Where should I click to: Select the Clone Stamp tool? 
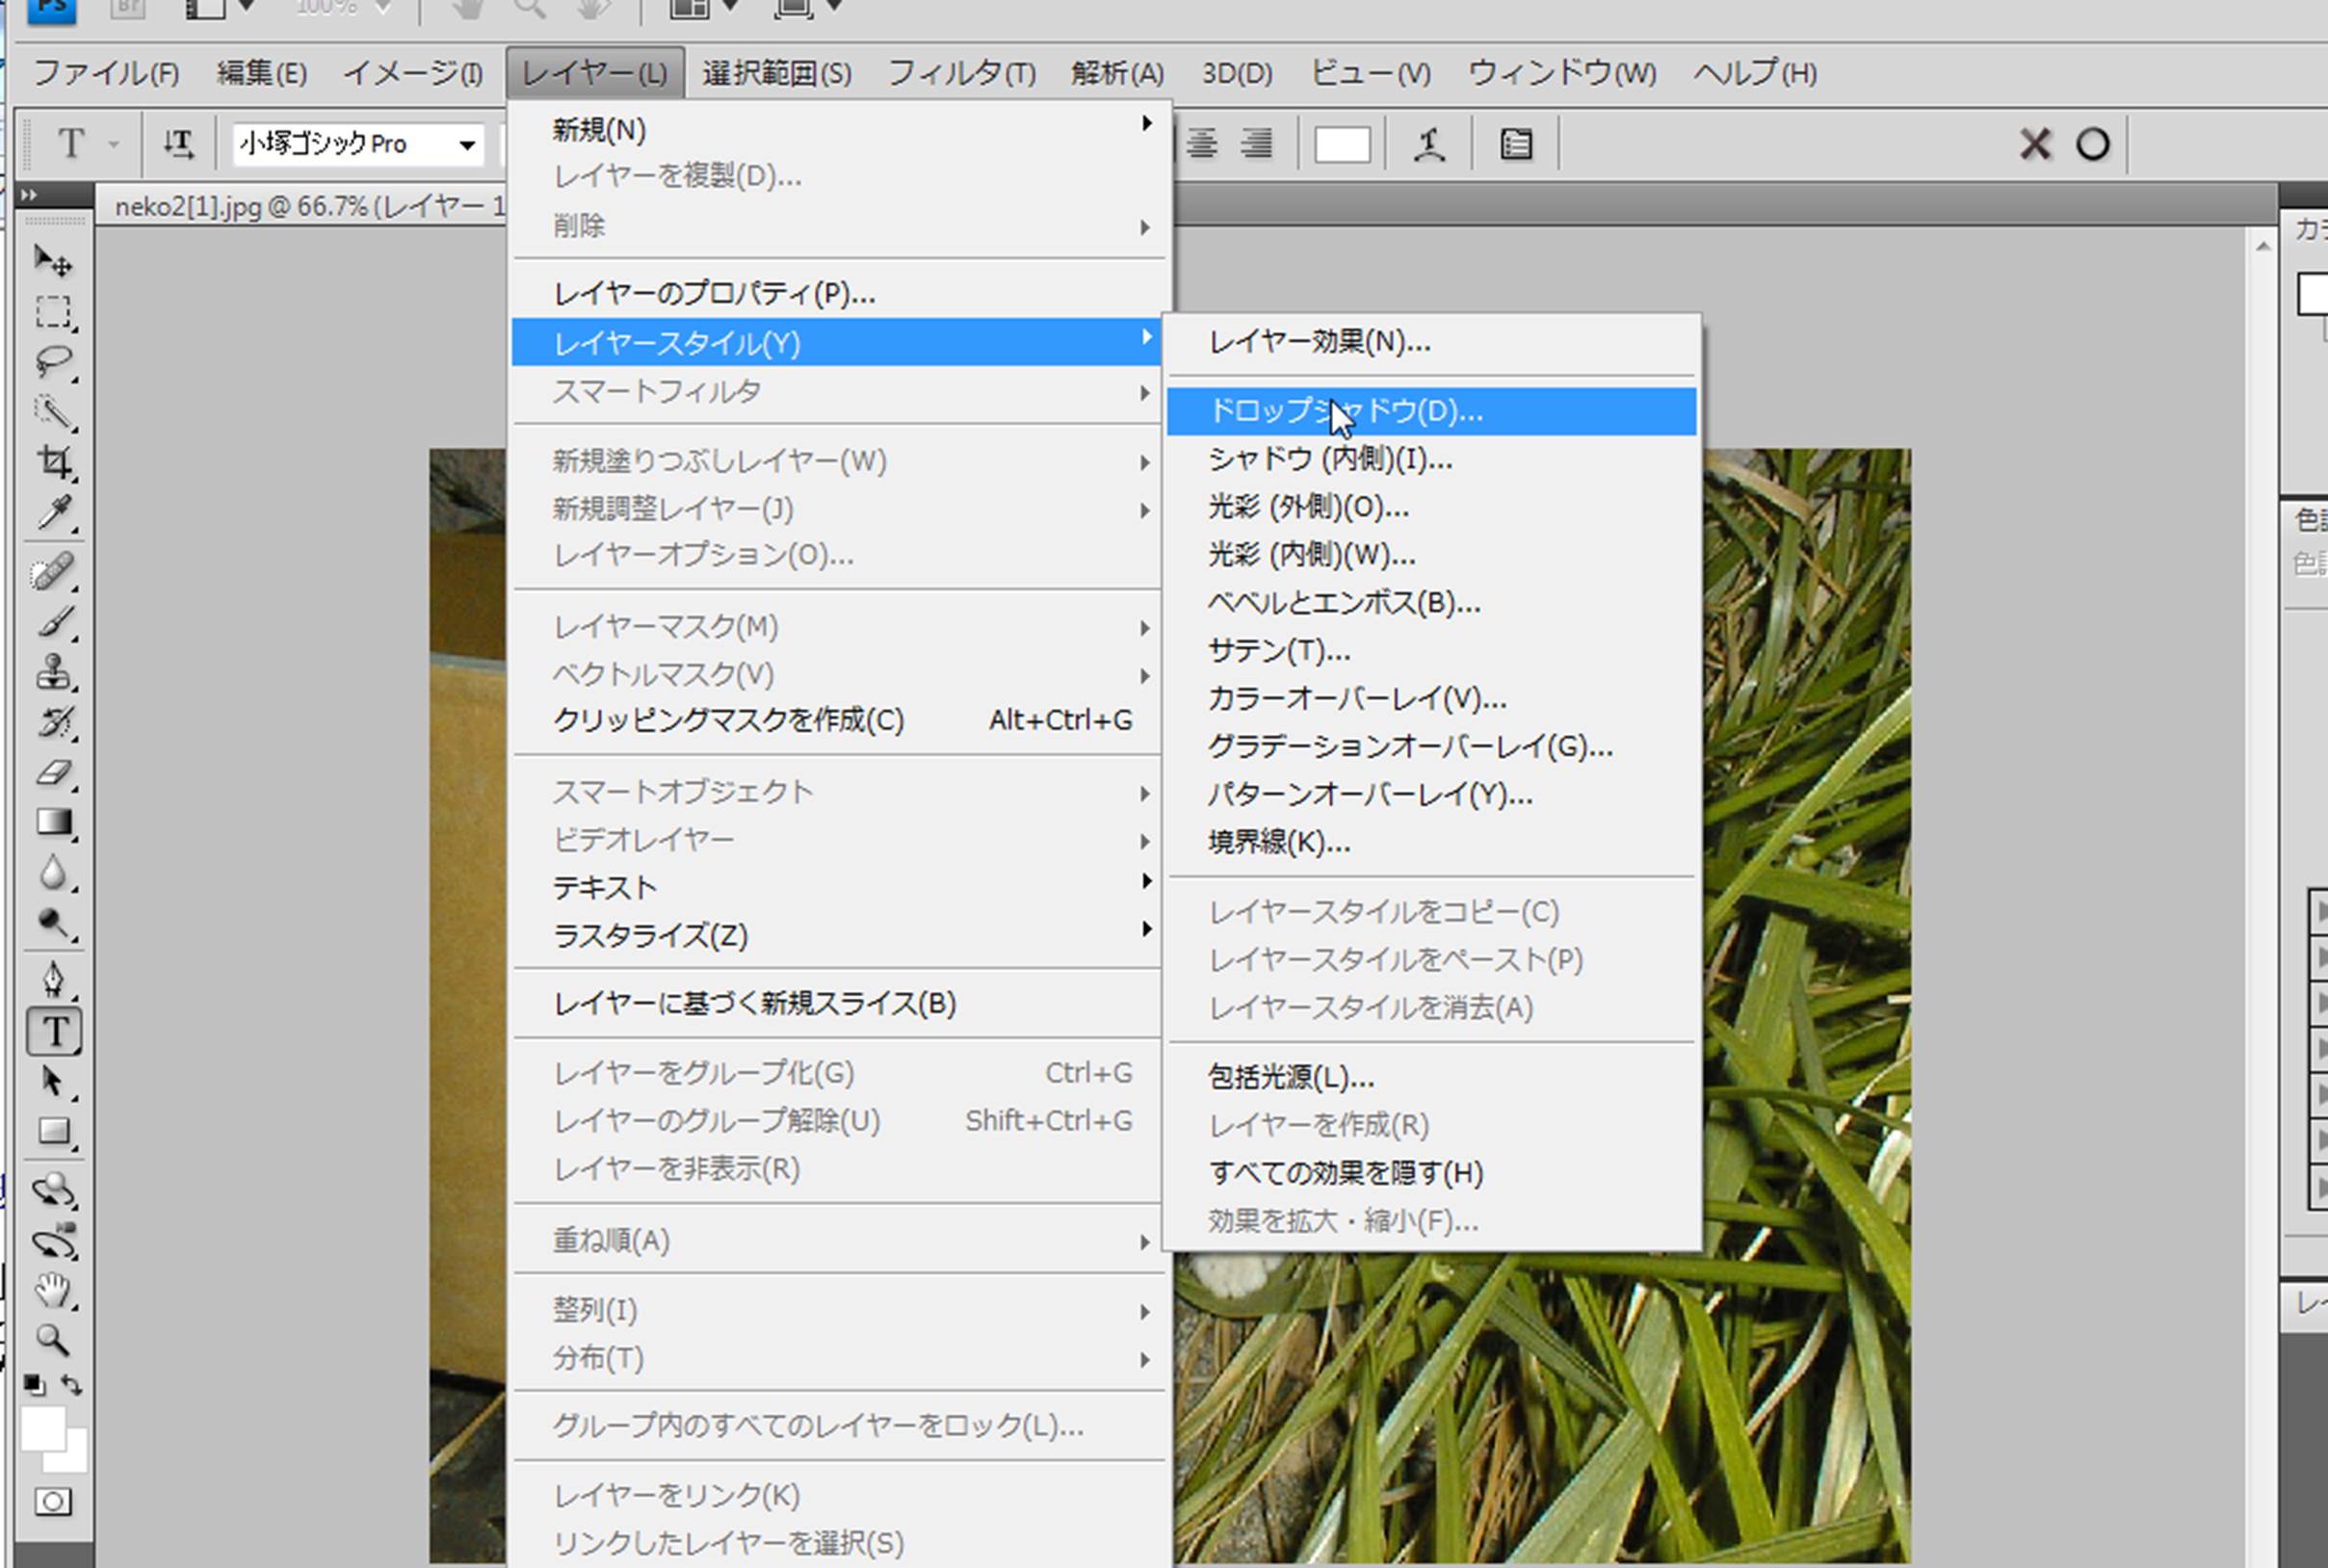54,672
